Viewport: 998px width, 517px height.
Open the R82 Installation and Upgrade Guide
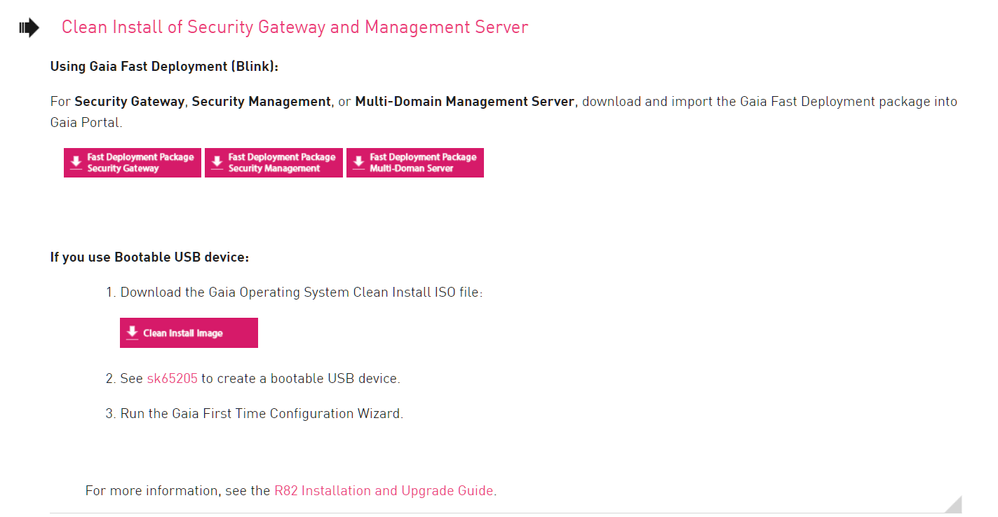pos(383,491)
